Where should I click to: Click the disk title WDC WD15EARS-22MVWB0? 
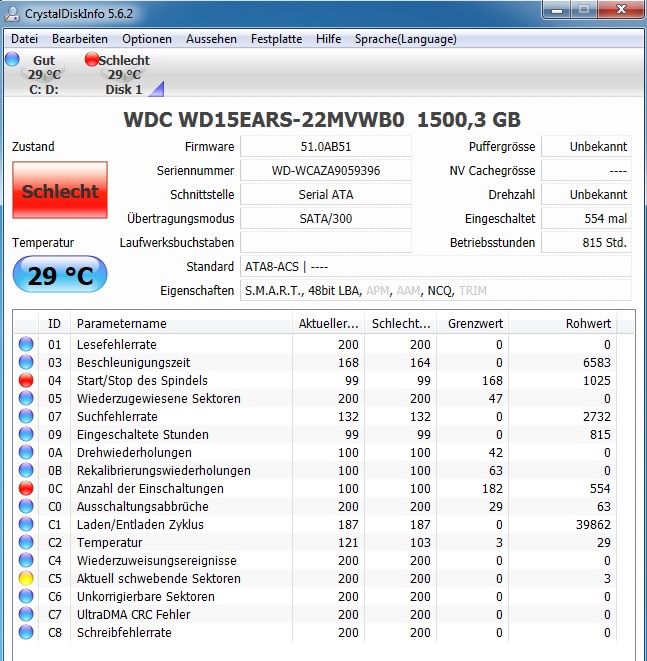tap(264, 120)
